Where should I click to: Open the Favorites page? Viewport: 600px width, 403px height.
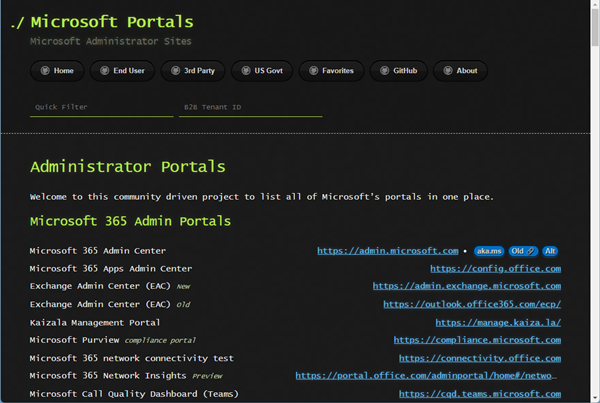(331, 71)
